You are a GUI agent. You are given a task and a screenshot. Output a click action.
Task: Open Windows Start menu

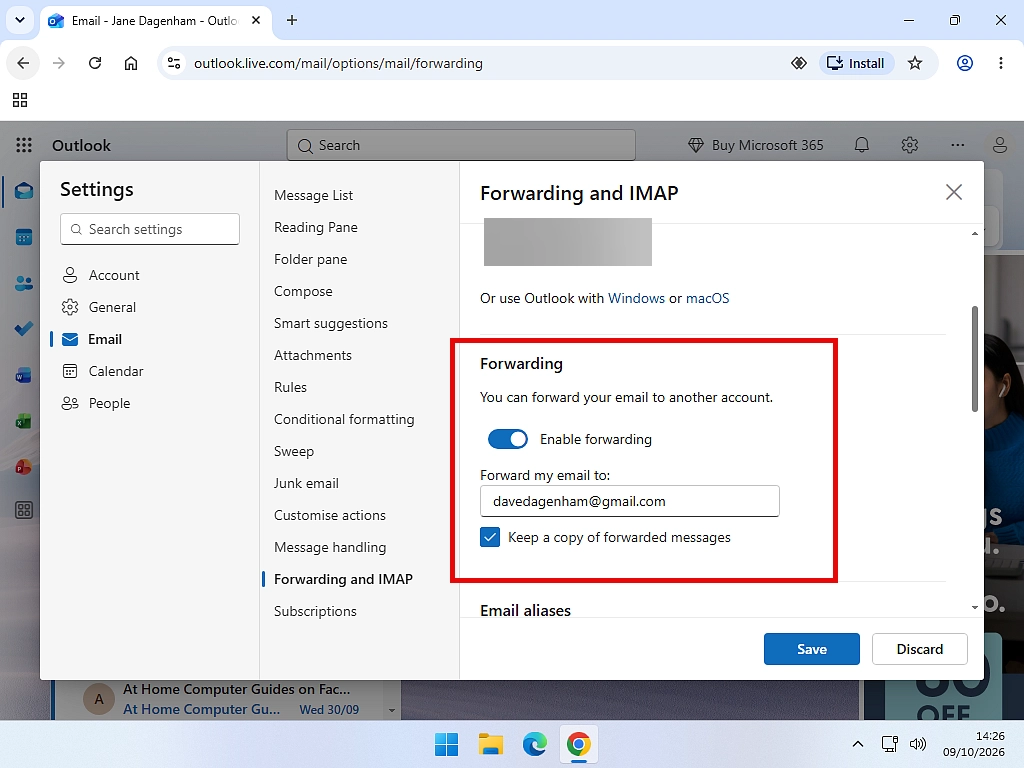[x=447, y=744]
